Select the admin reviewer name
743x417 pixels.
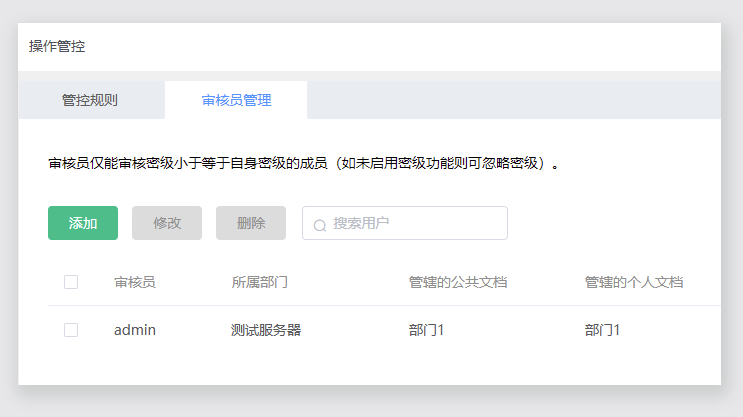pyautogui.click(x=135, y=330)
